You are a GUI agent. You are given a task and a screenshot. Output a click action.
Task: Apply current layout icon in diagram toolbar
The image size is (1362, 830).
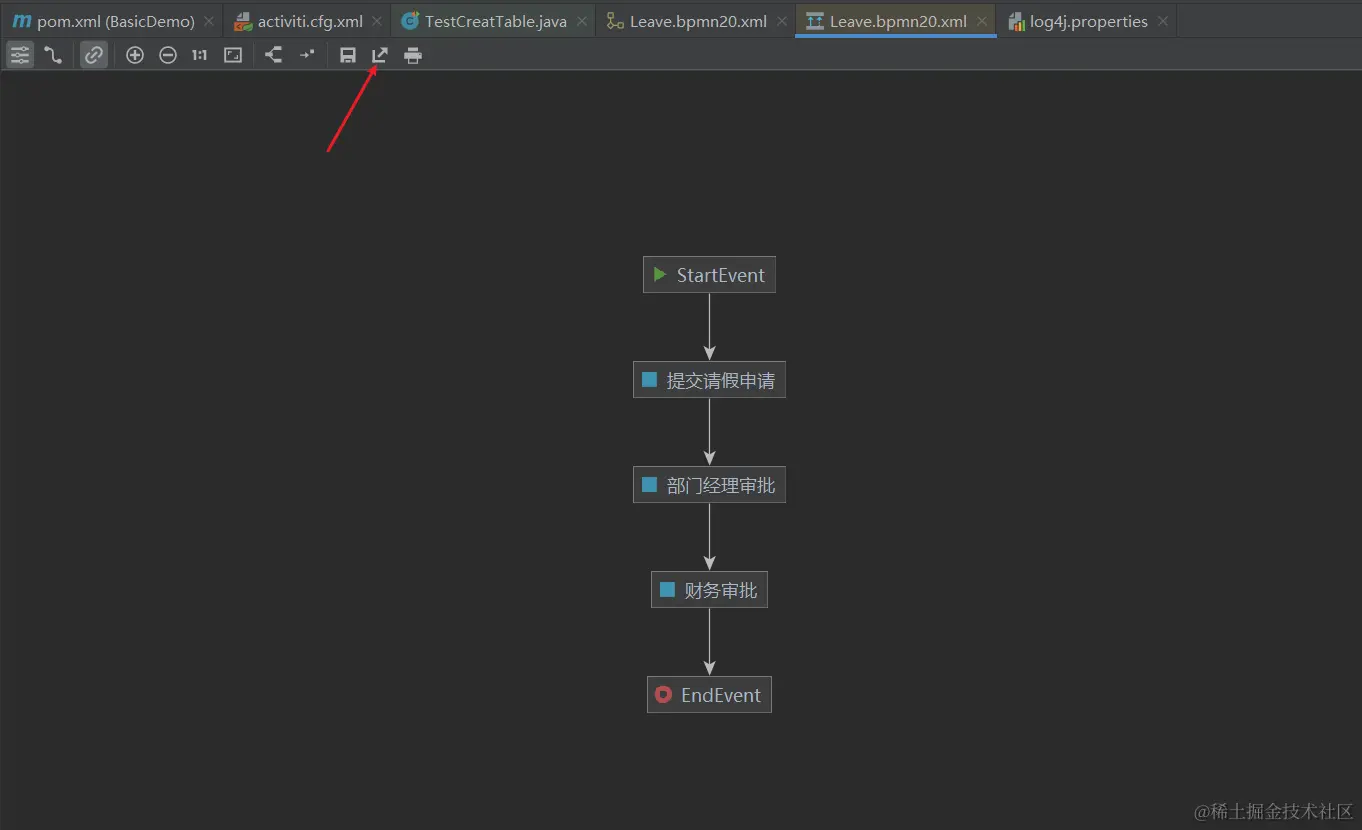(x=273, y=55)
